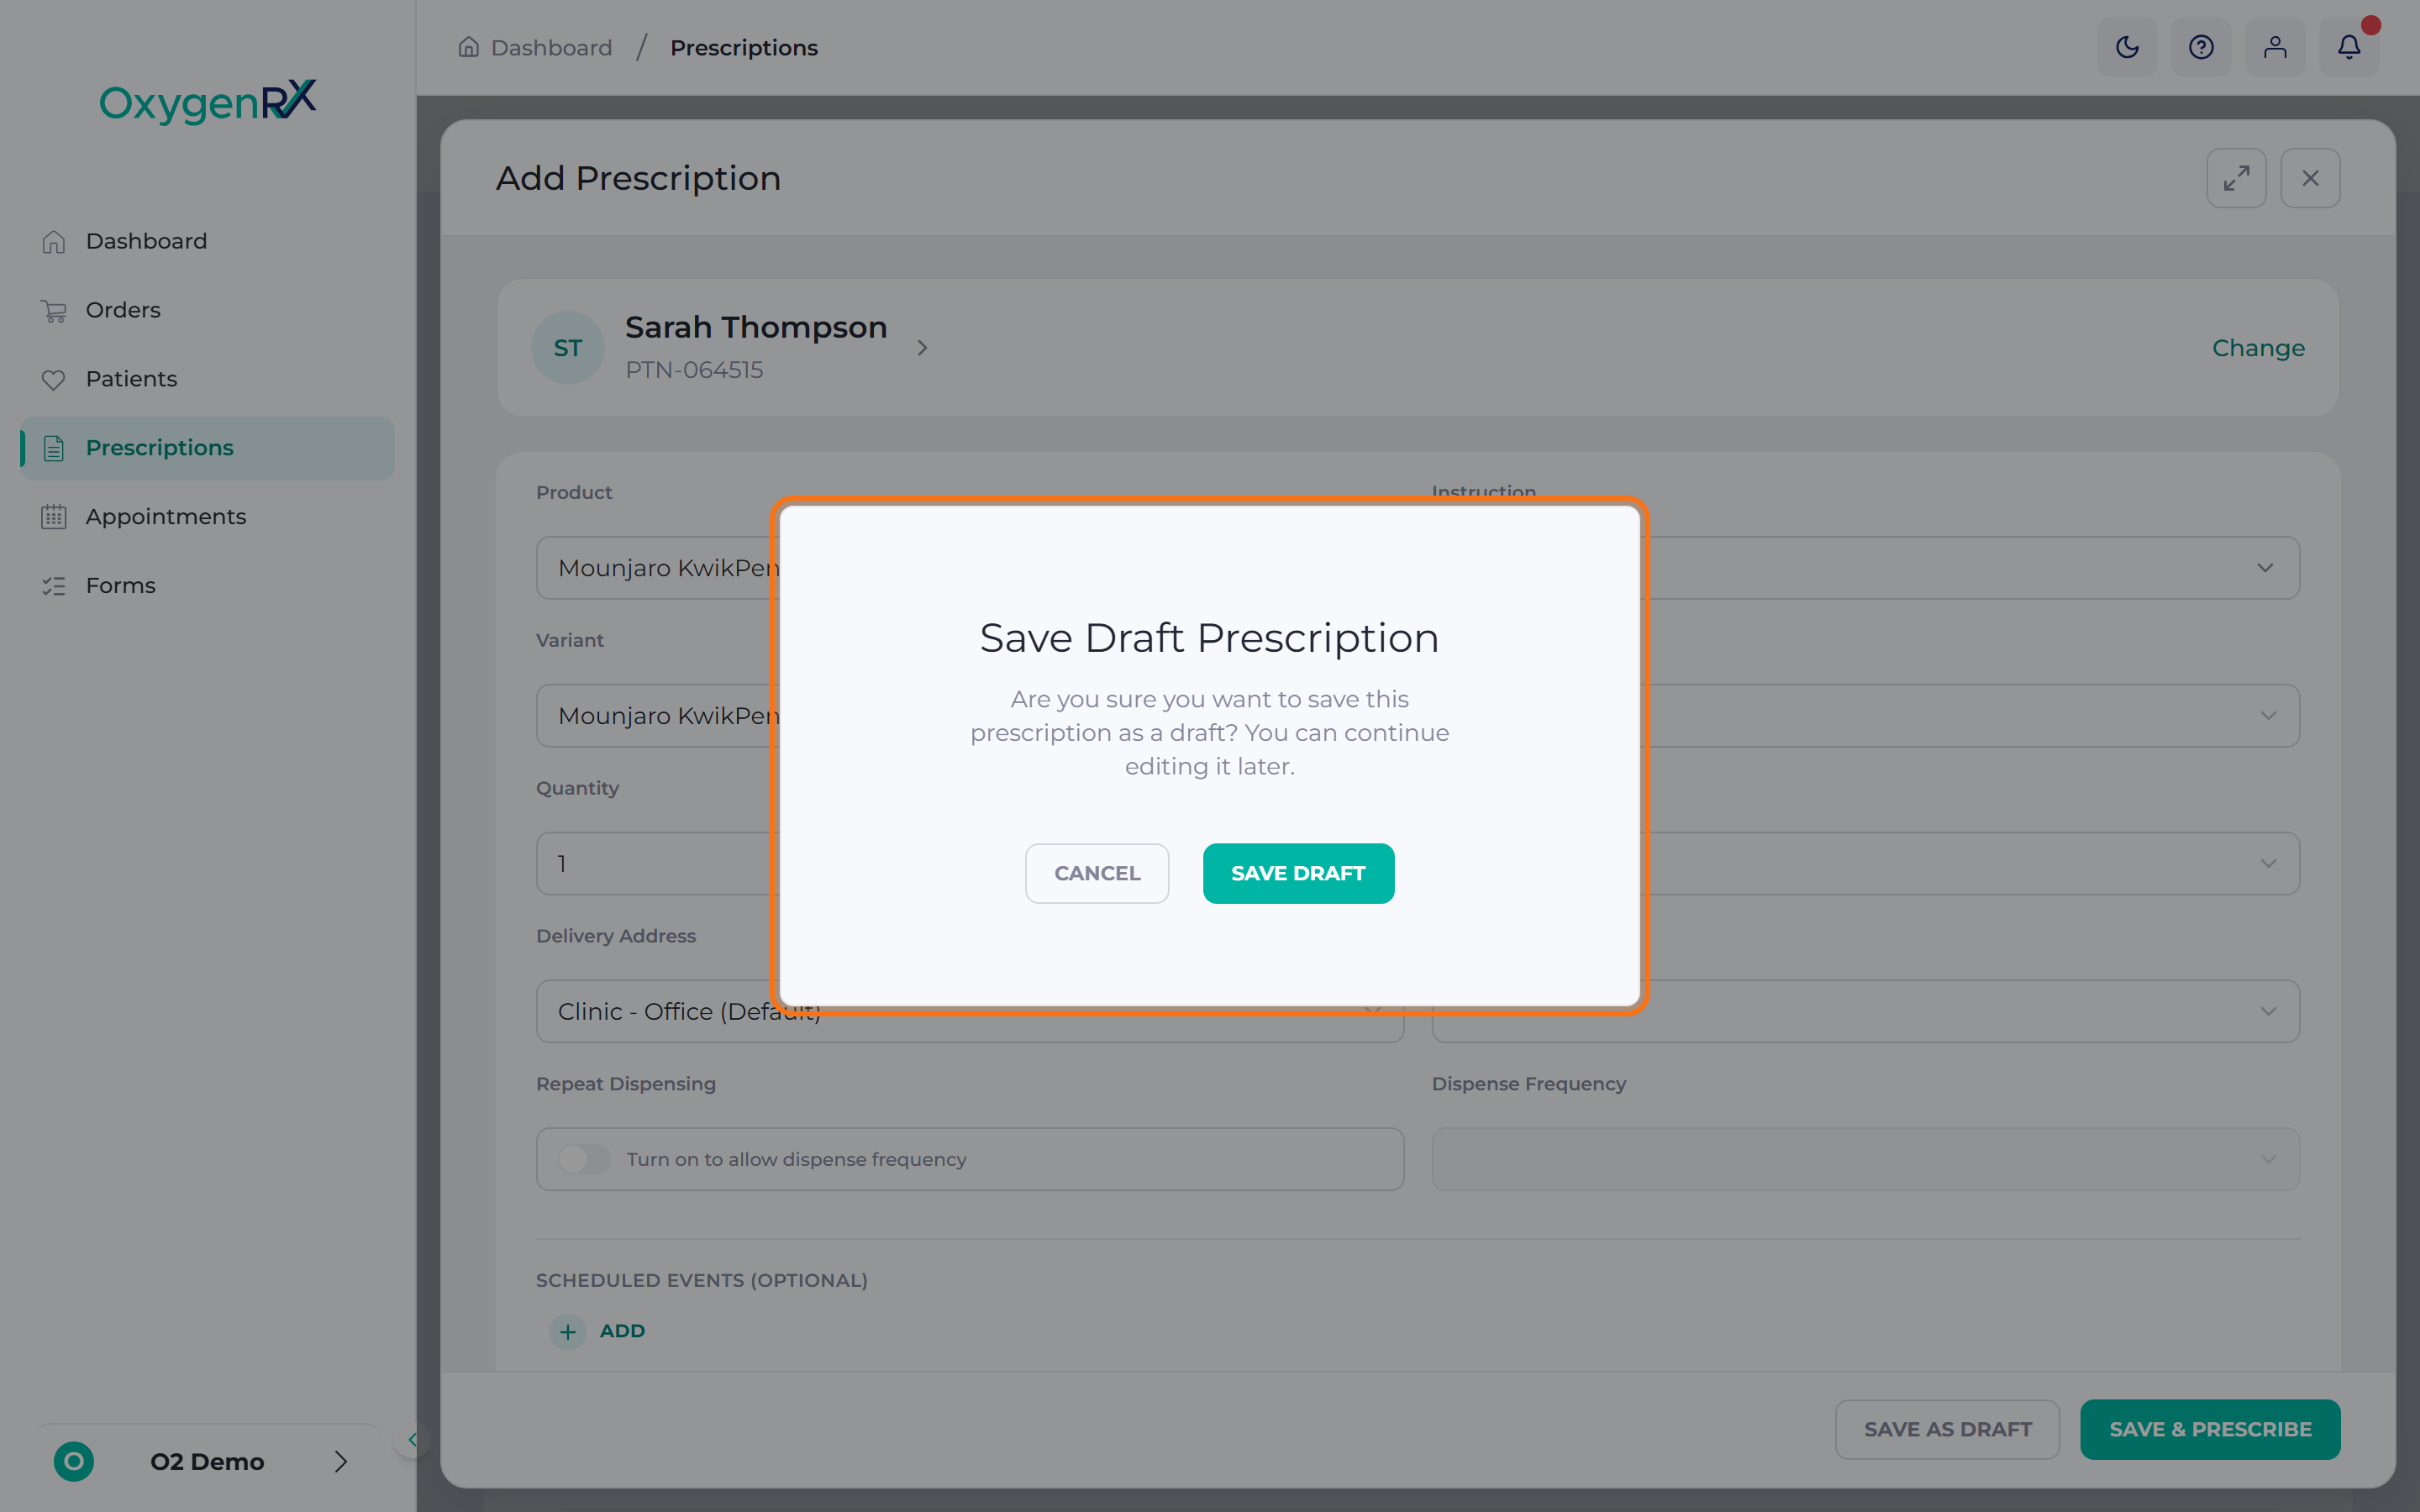Open Appointments in the sidebar

tap(207, 517)
